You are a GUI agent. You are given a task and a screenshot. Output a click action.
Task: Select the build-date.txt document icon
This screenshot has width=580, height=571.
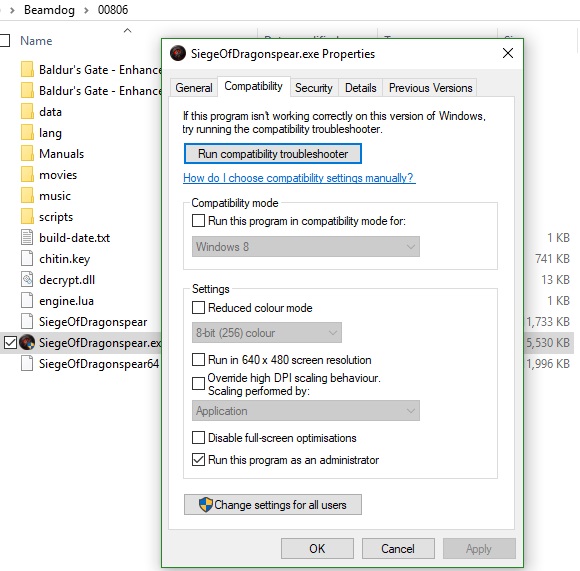coord(27,238)
